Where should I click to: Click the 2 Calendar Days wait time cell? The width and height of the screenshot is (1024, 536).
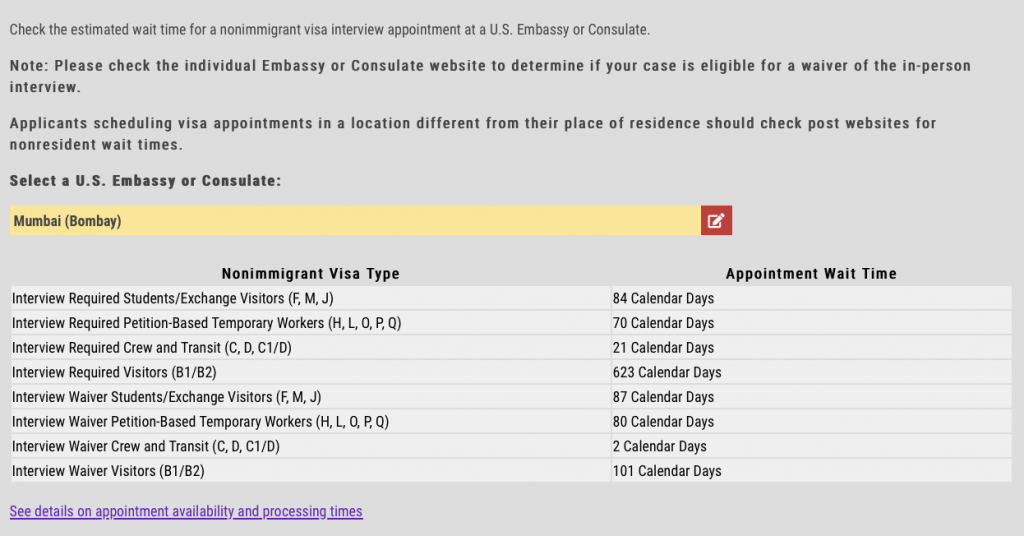point(812,447)
